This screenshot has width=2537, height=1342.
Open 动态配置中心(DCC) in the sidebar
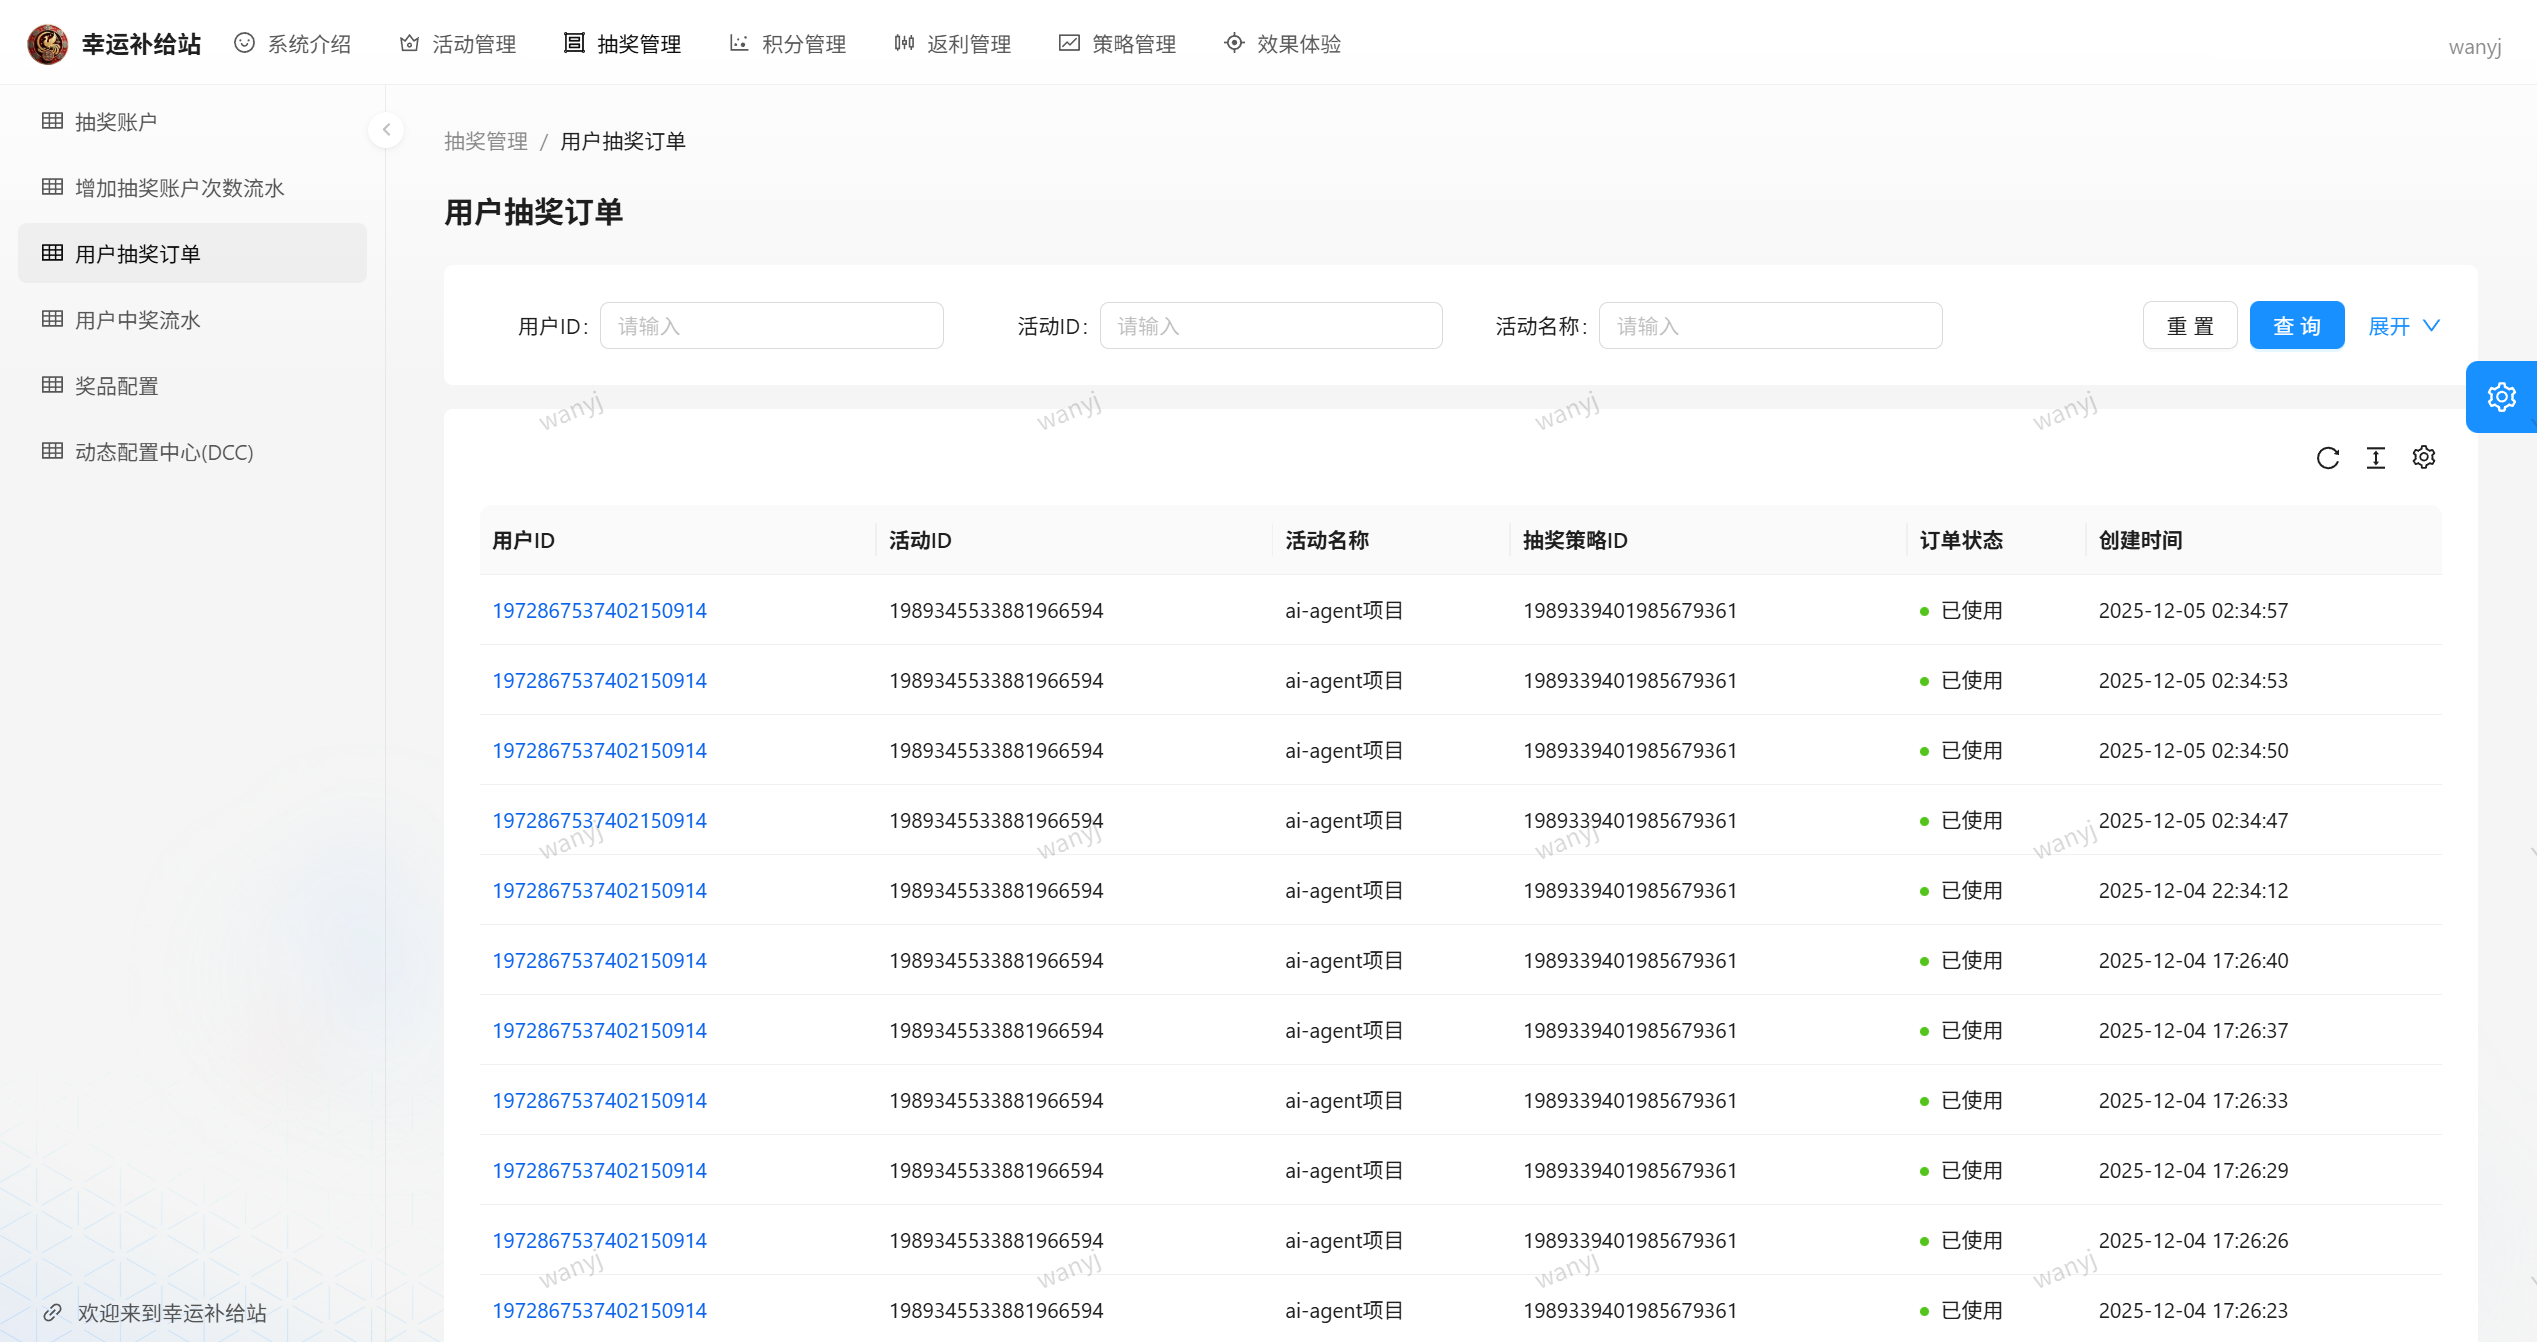pos(164,452)
